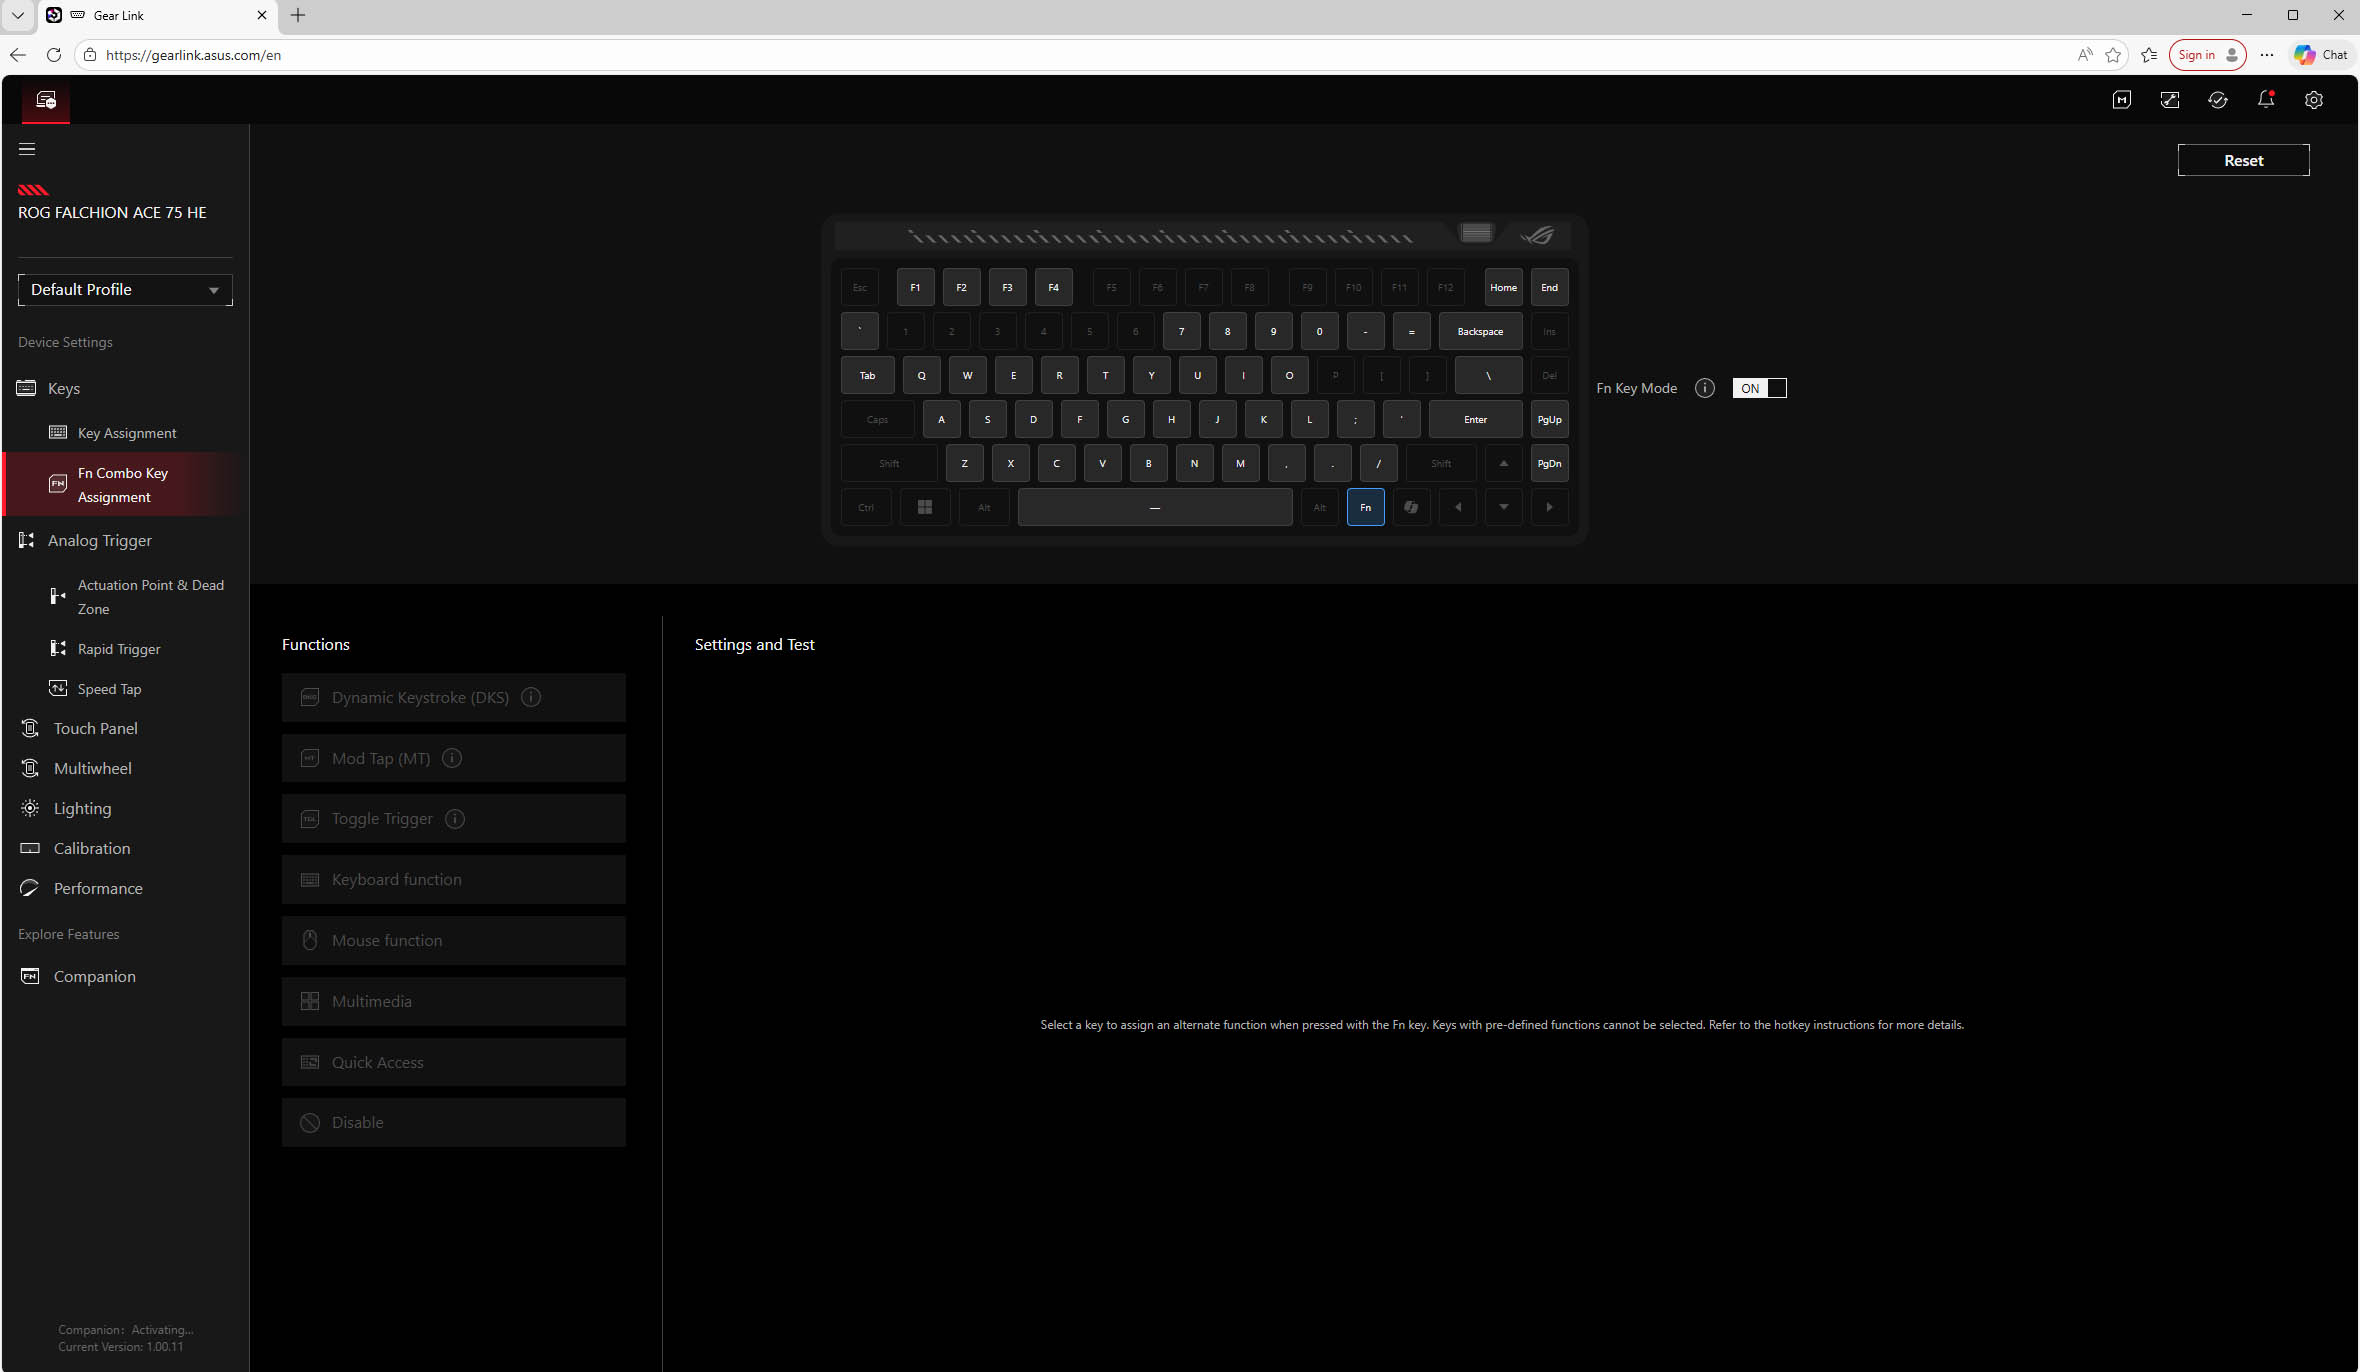Select the Backspace key on keyboard
The image size is (2360, 1372).
coord(1480,331)
